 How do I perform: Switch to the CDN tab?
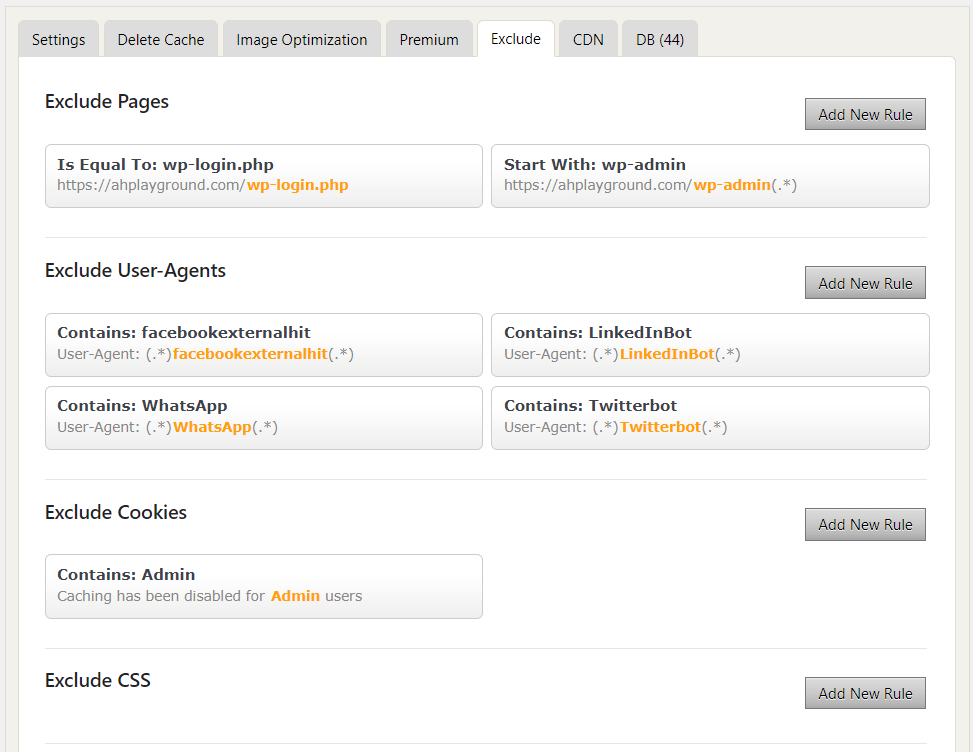[588, 40]
